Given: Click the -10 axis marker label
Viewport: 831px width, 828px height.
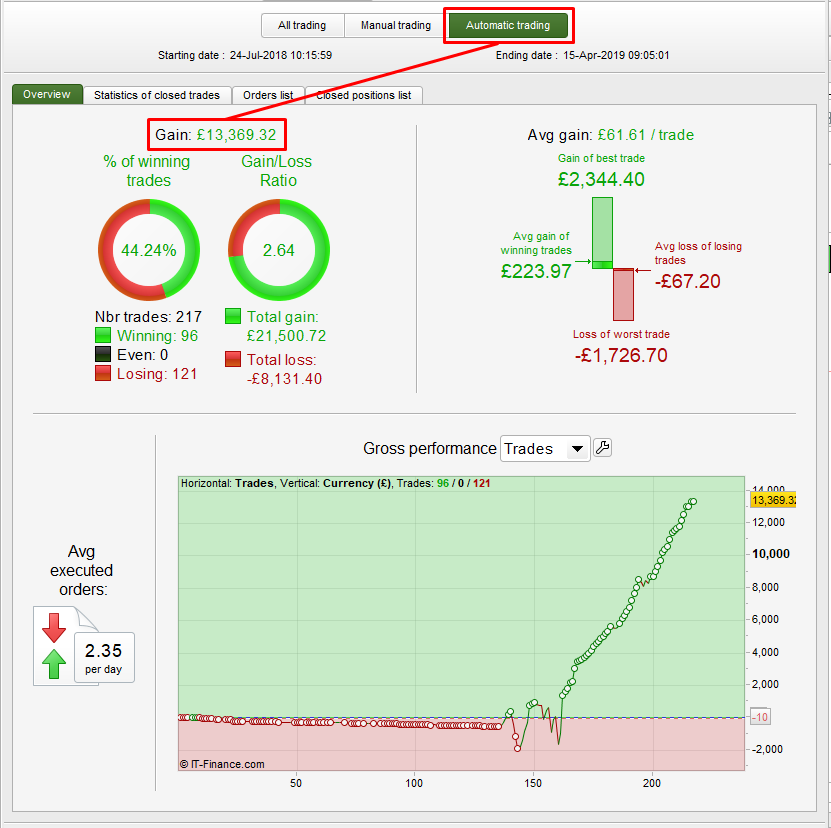Looking at the screenshot, I should tap(760, 717).
